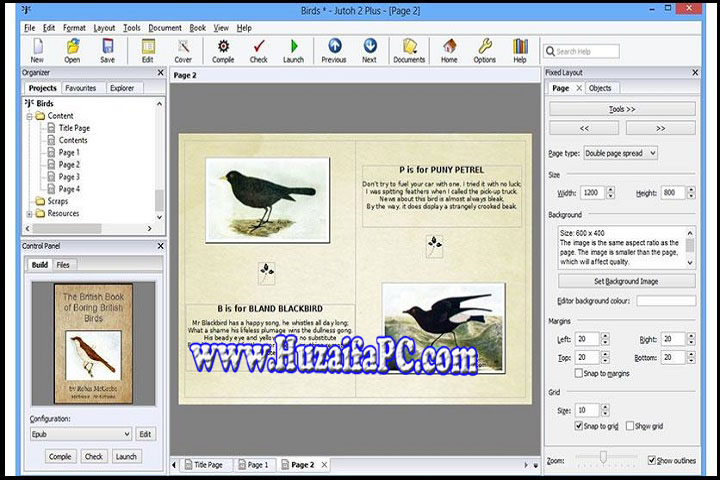Increase the Left margin stepper
This screenshot has width=720, height=480.
coord(605,336)
